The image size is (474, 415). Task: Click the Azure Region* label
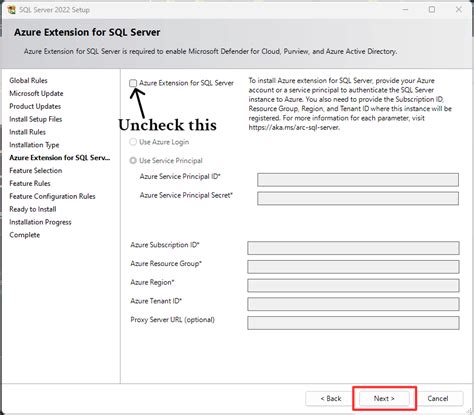(152, 282)
